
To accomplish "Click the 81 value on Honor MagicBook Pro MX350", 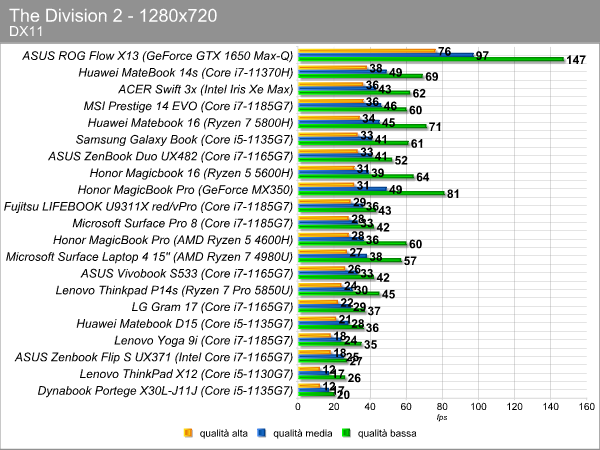I will coord(453,194).
